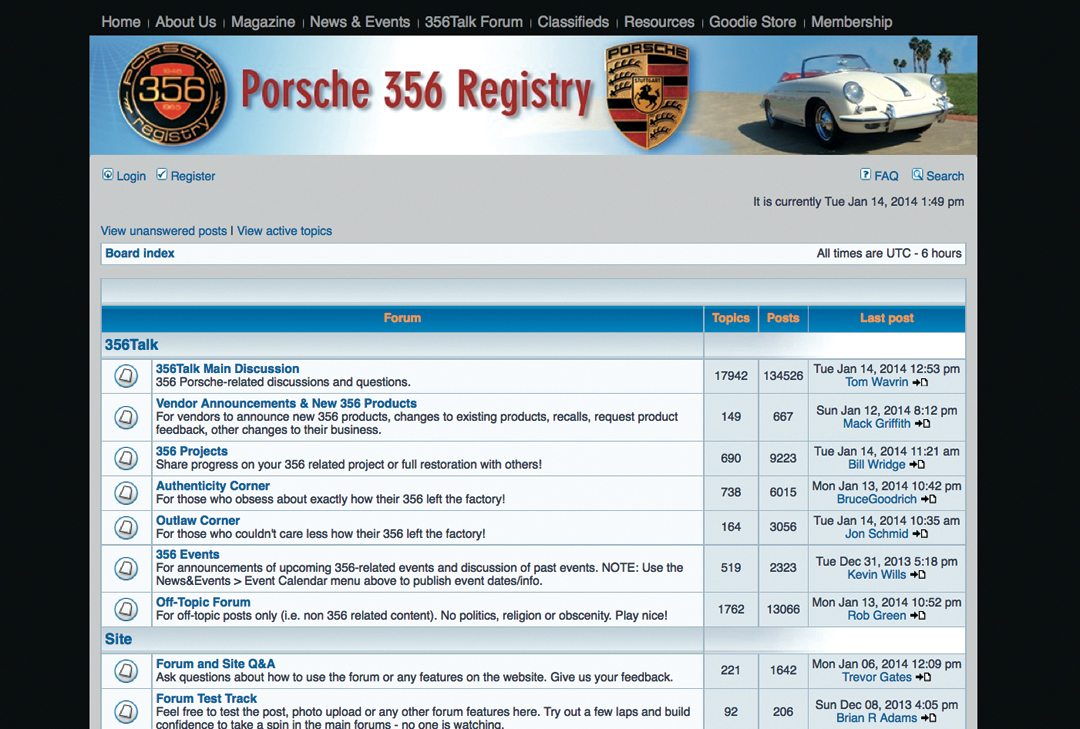Click the Register link
Screen dimensions: 1080x729
point(193,176)
